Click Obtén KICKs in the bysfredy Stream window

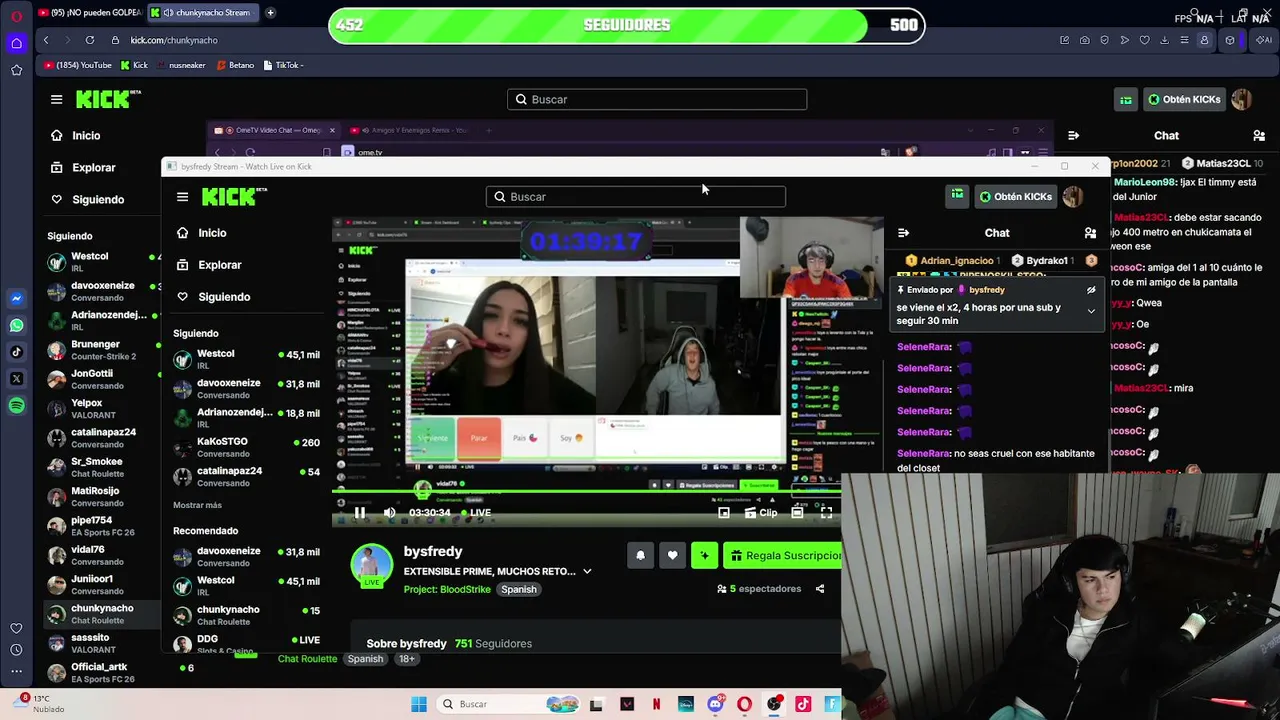(x=1014, y=196)
